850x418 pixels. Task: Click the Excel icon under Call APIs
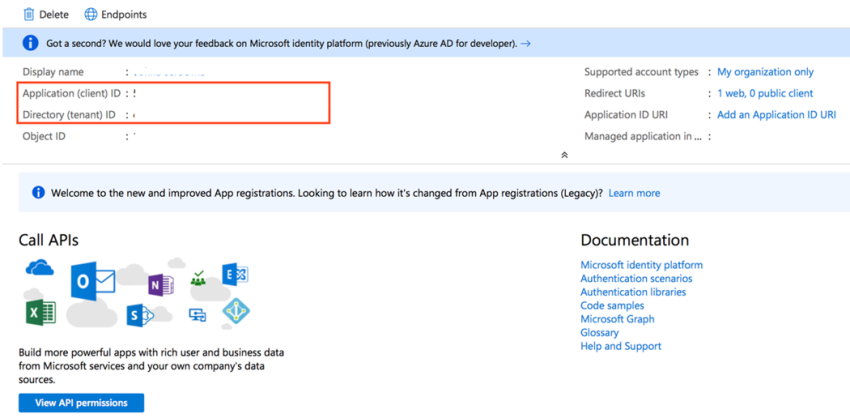[x=41, y=313]
